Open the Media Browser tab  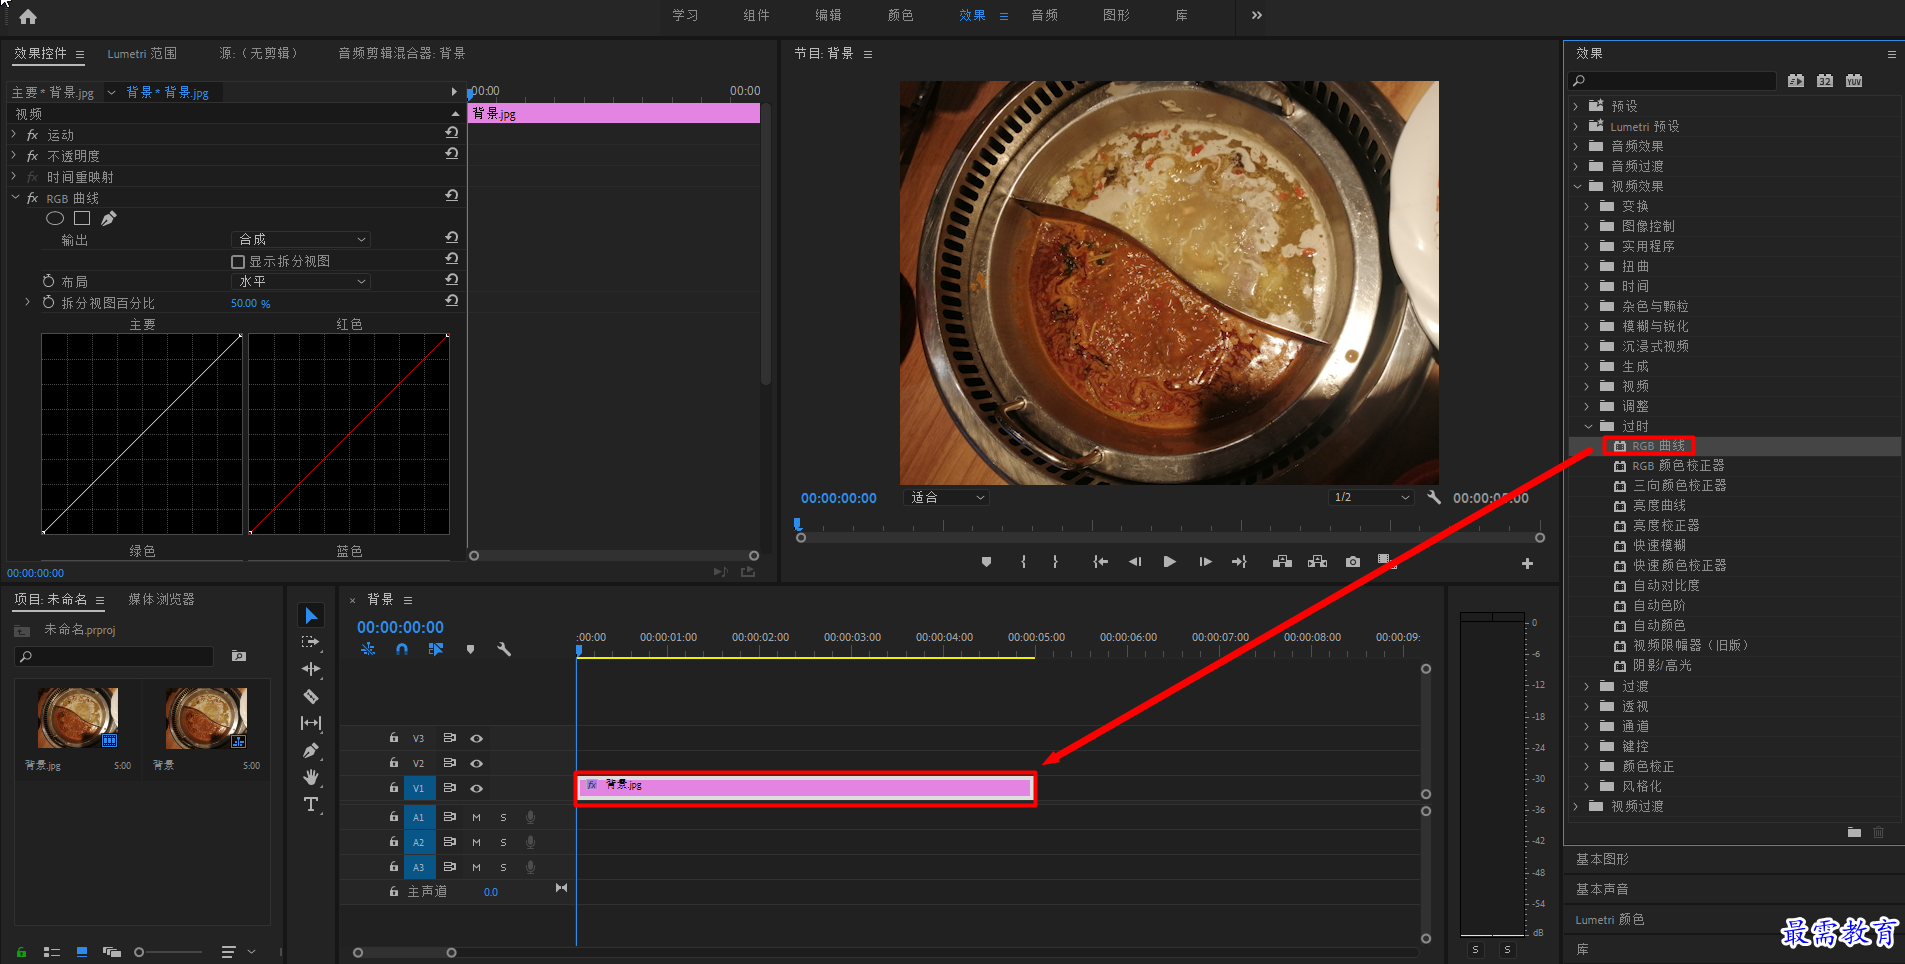(x=161, y=599)
